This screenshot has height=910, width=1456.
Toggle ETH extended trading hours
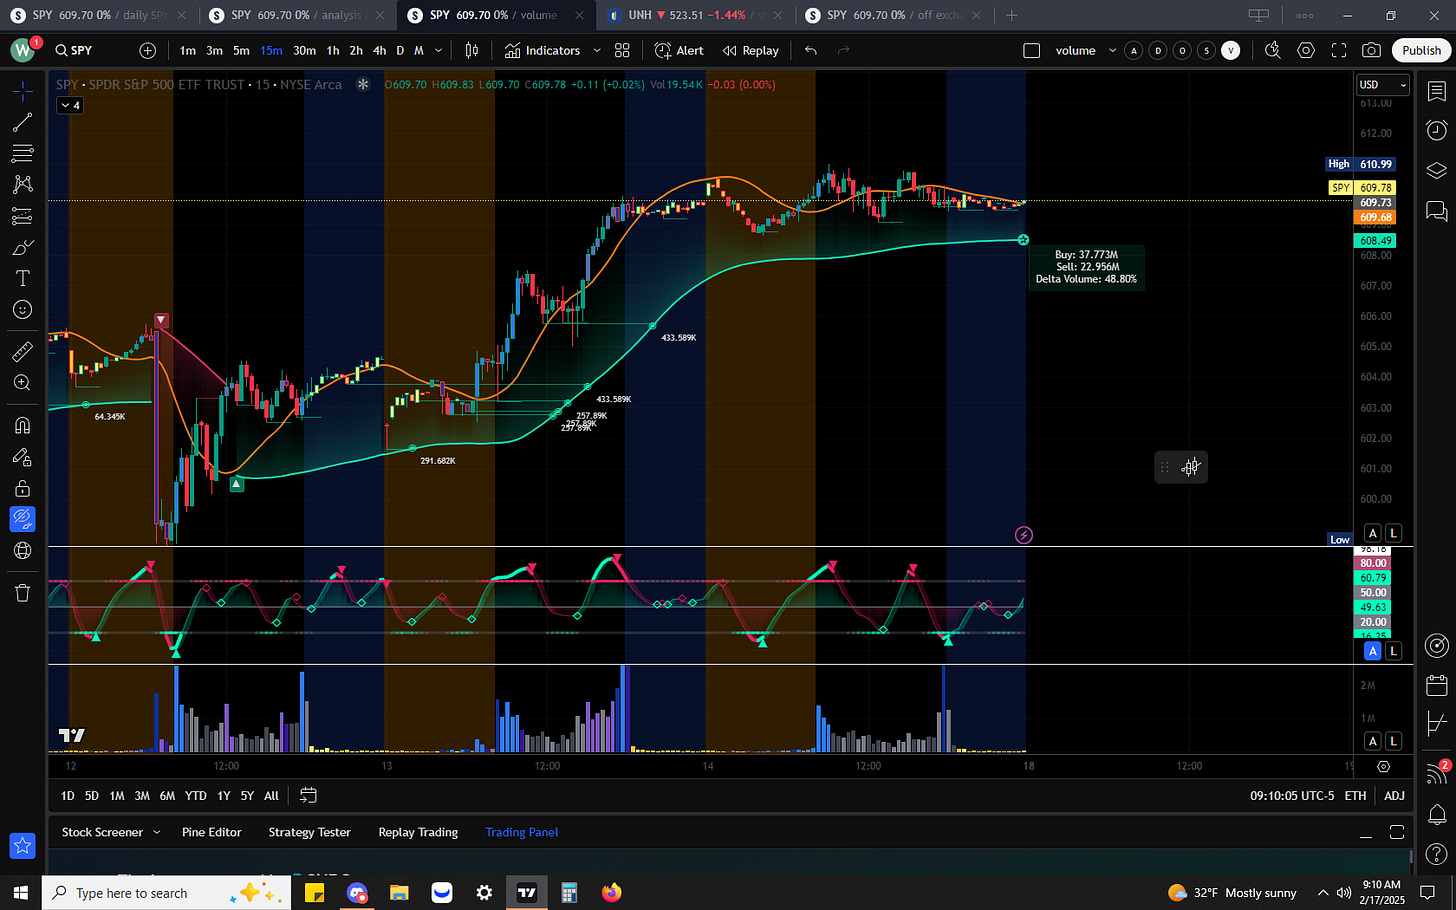coord(1355,796)
